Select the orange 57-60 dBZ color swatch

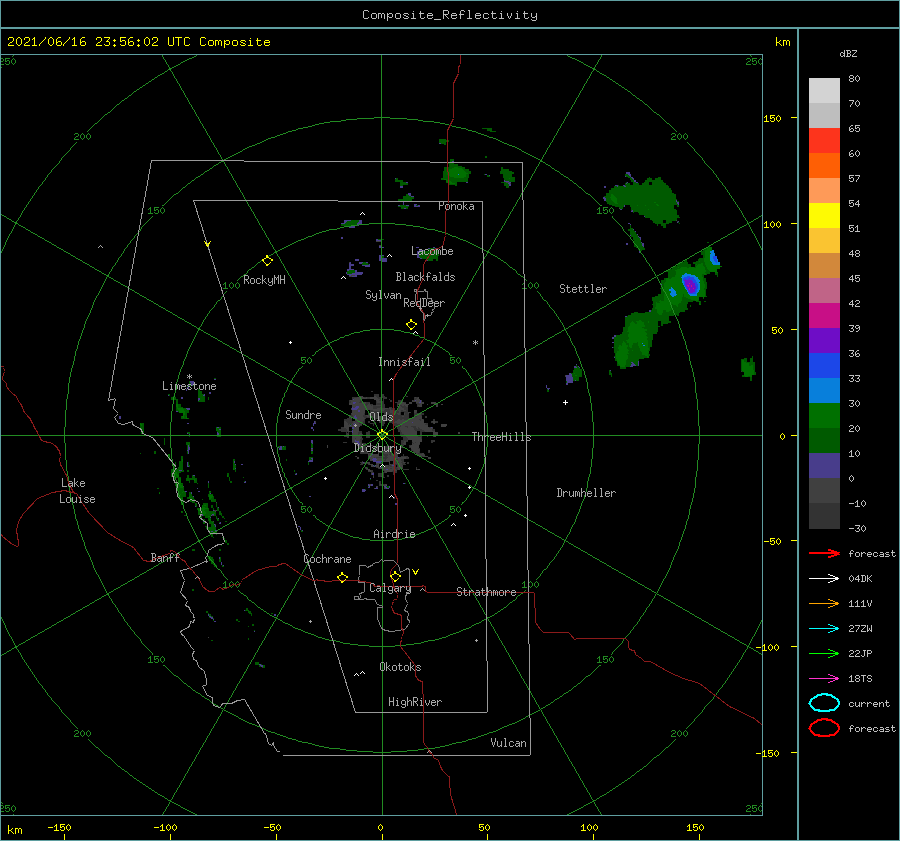click(x=824, y=165)
